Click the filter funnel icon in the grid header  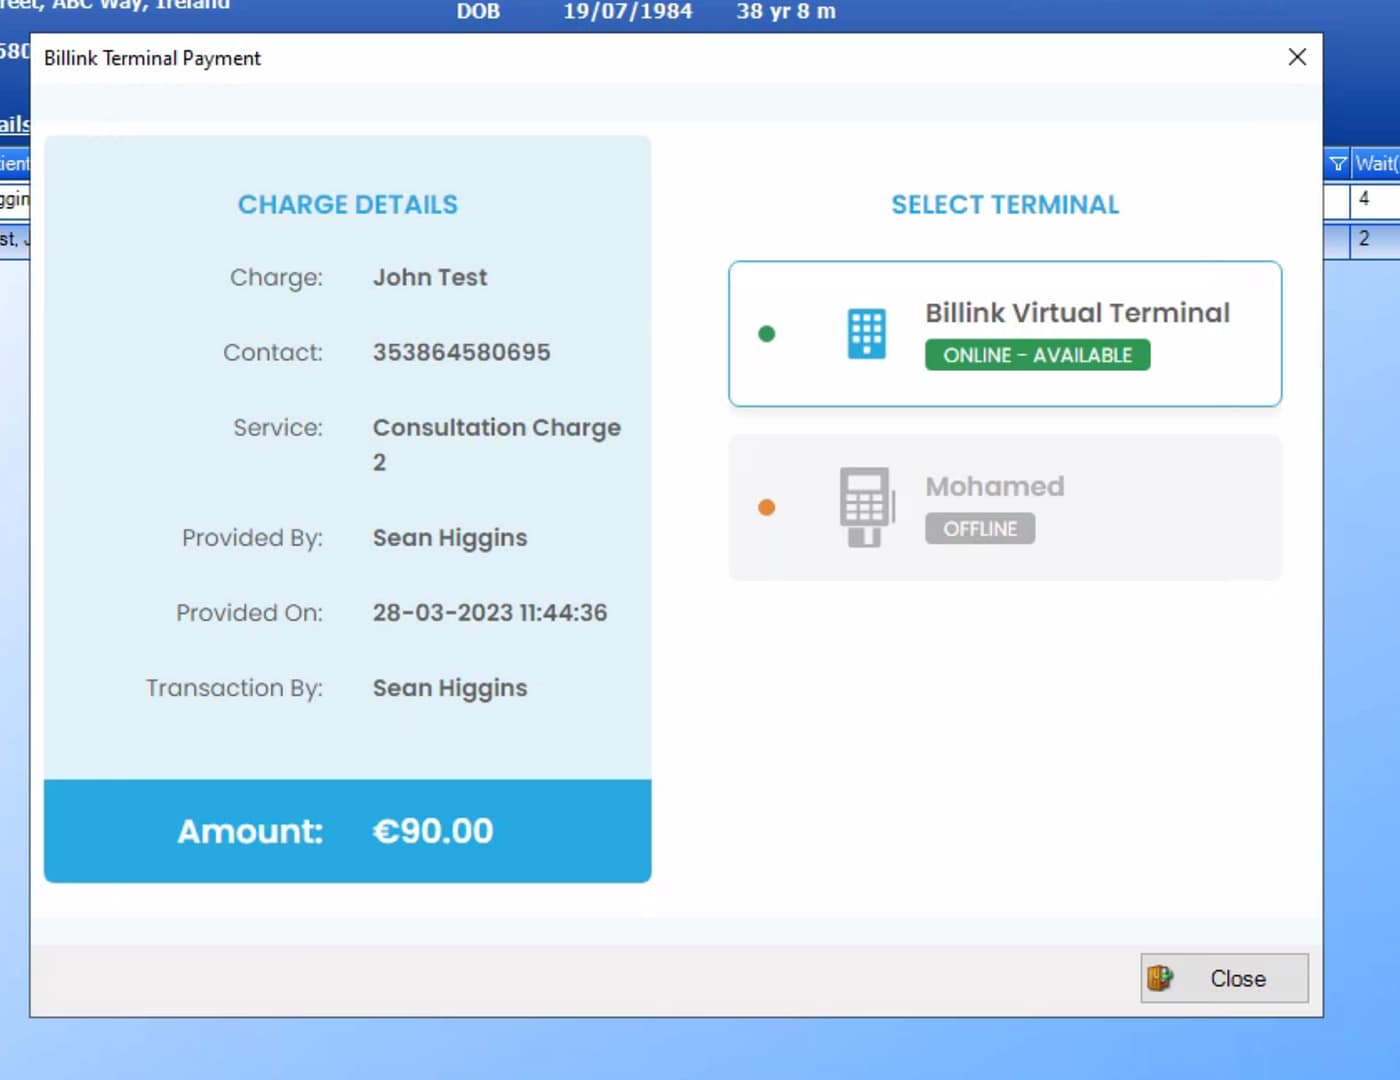click(1337, 163)
